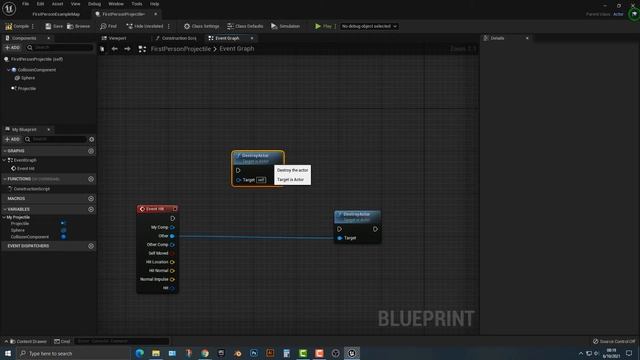Add a new function with plus icon

click(91, 179)
